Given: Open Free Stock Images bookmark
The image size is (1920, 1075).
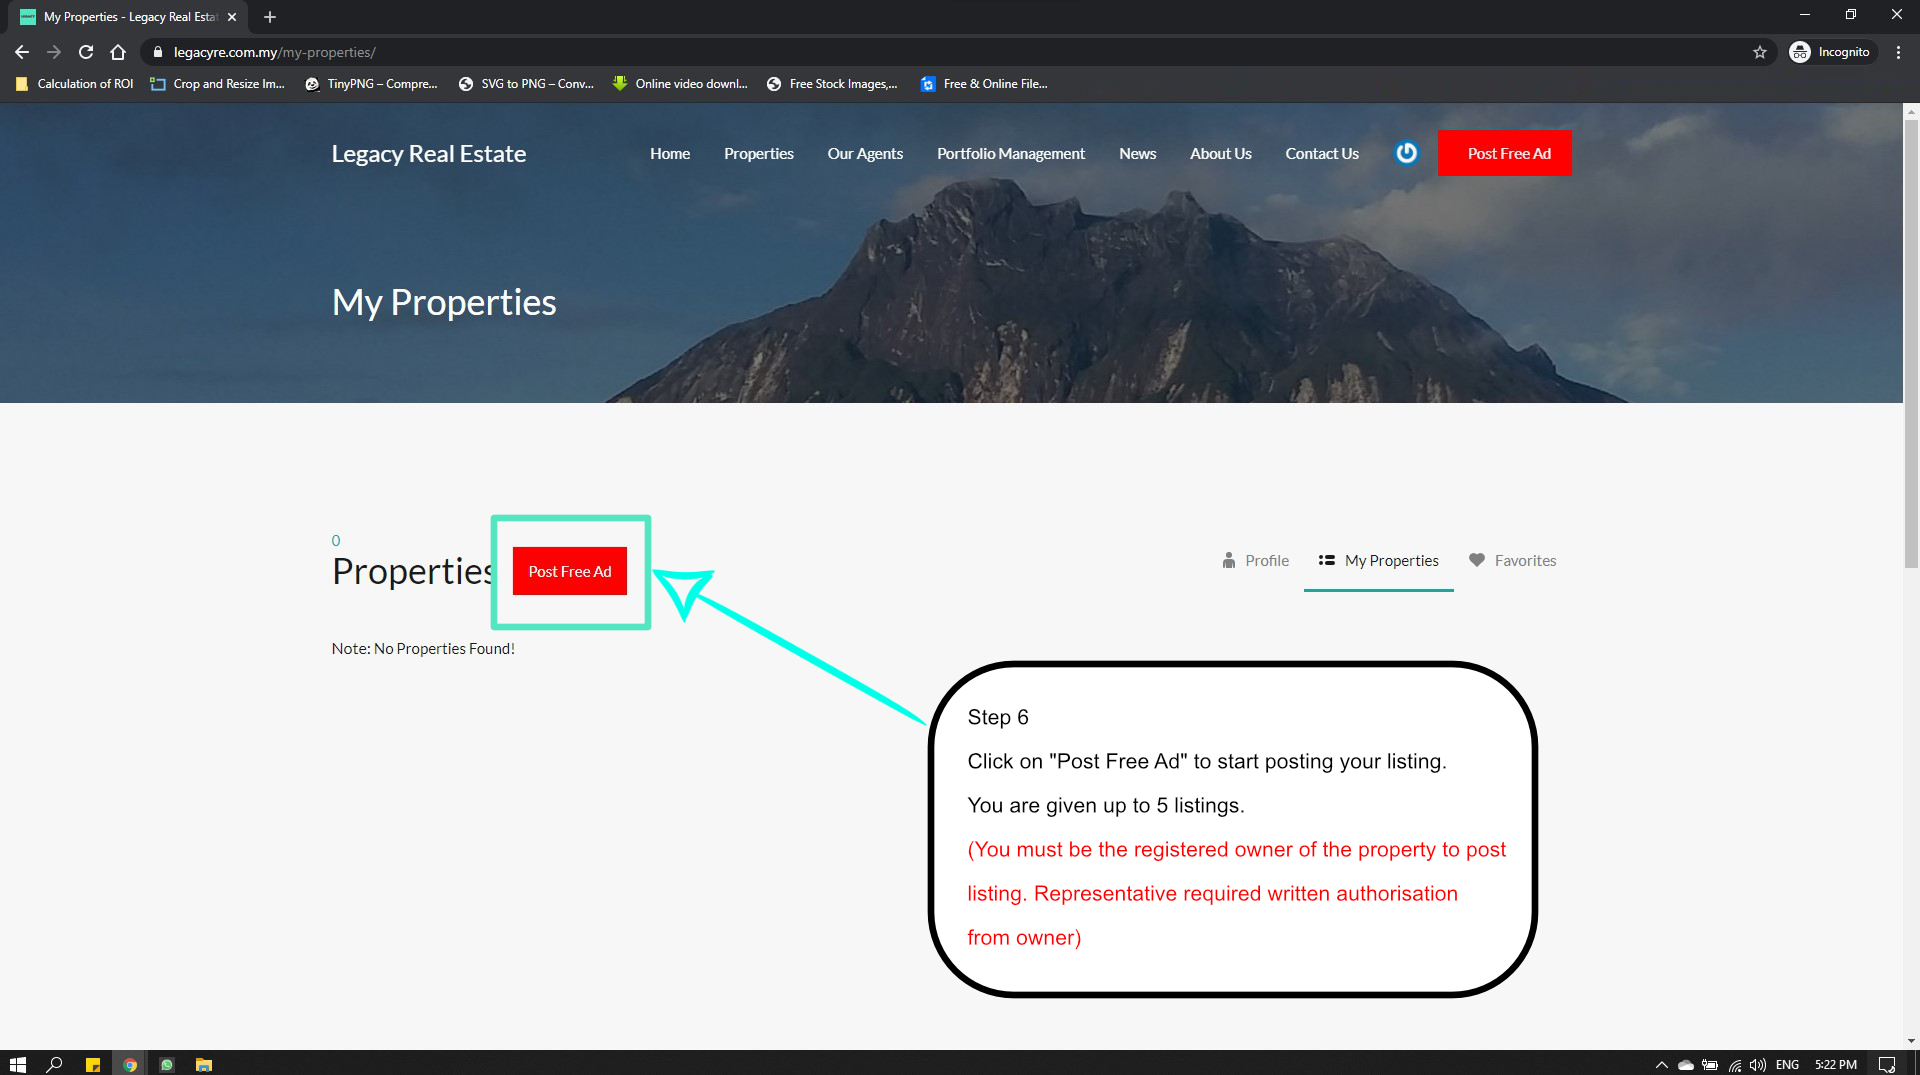Looking at the screenshot, I should click(832, 84).
